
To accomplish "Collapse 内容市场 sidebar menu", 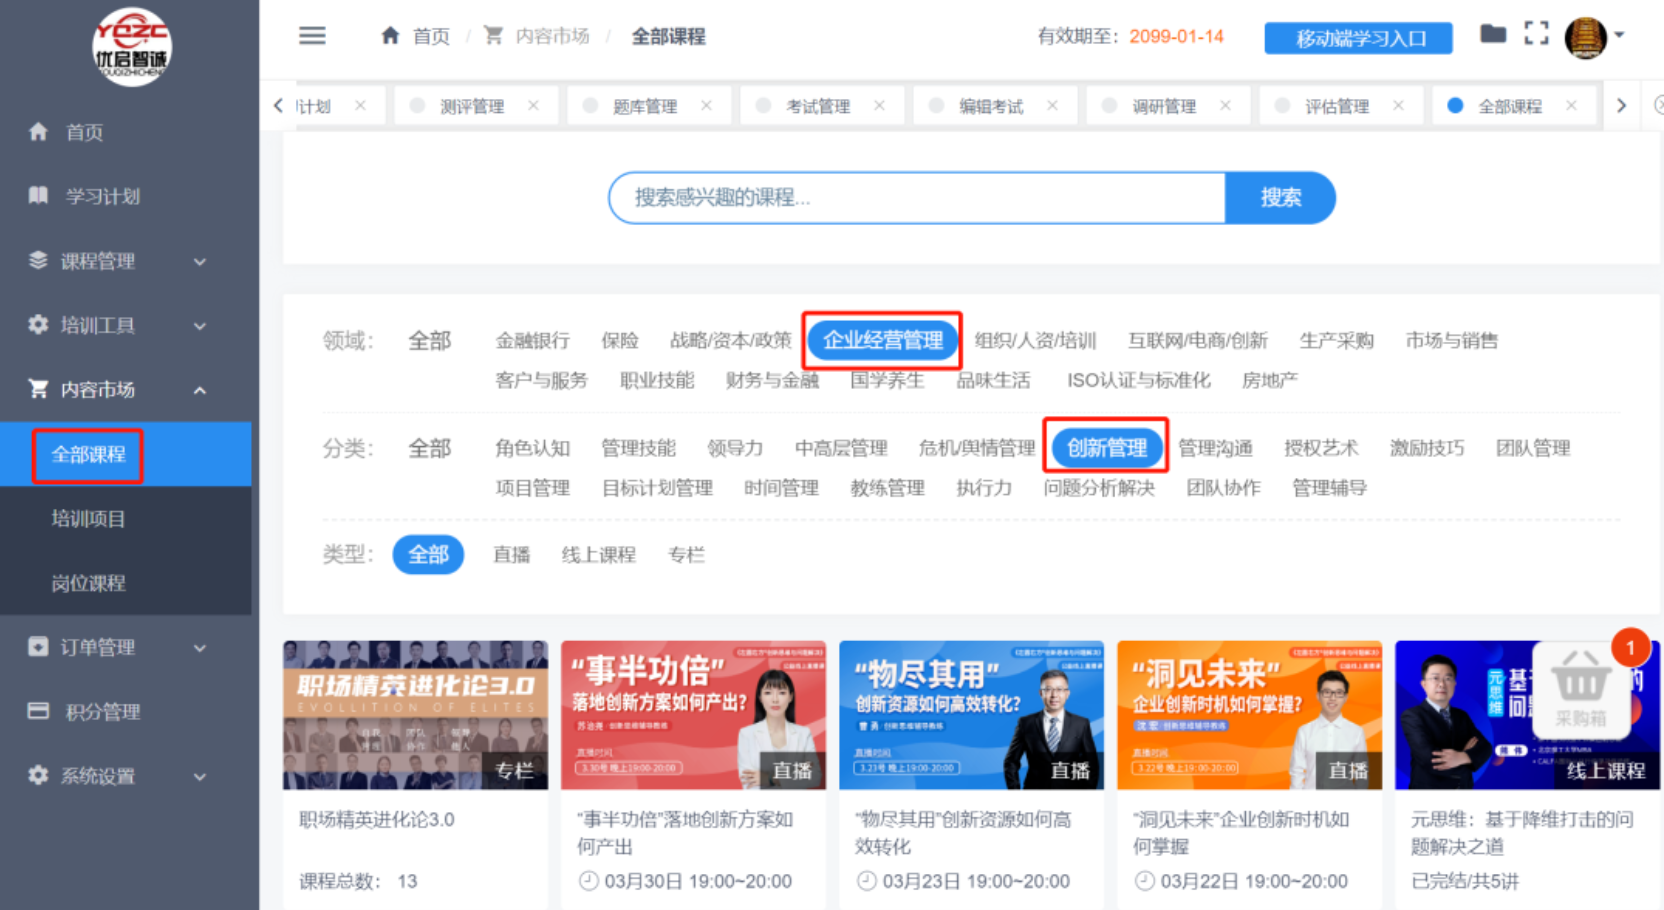I will coord(120,389).
